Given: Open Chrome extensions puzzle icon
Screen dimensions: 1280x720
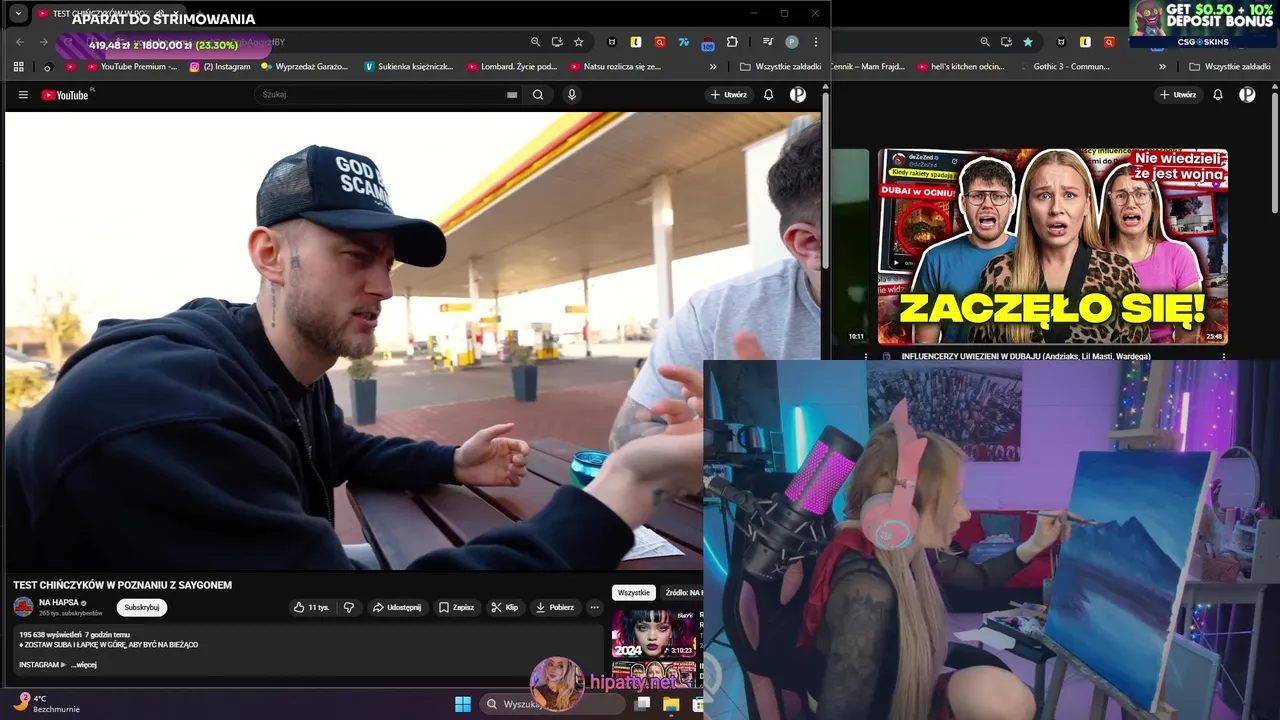Looking at the screenshot, I should coord(732,42).
